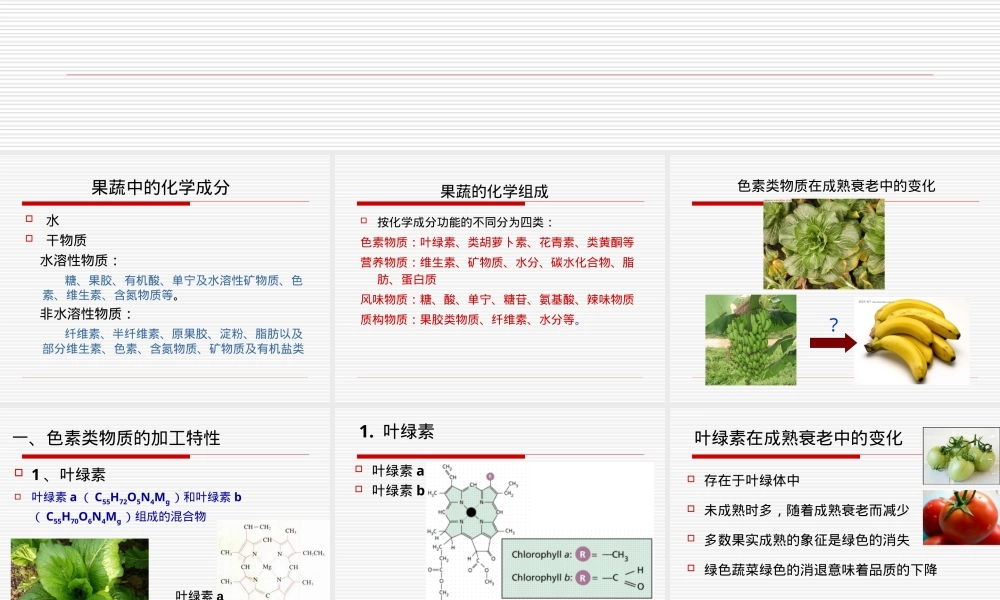
Task: Click the bullet 叶绿素 a beside the ring diagram
Action: click(398, 471)
